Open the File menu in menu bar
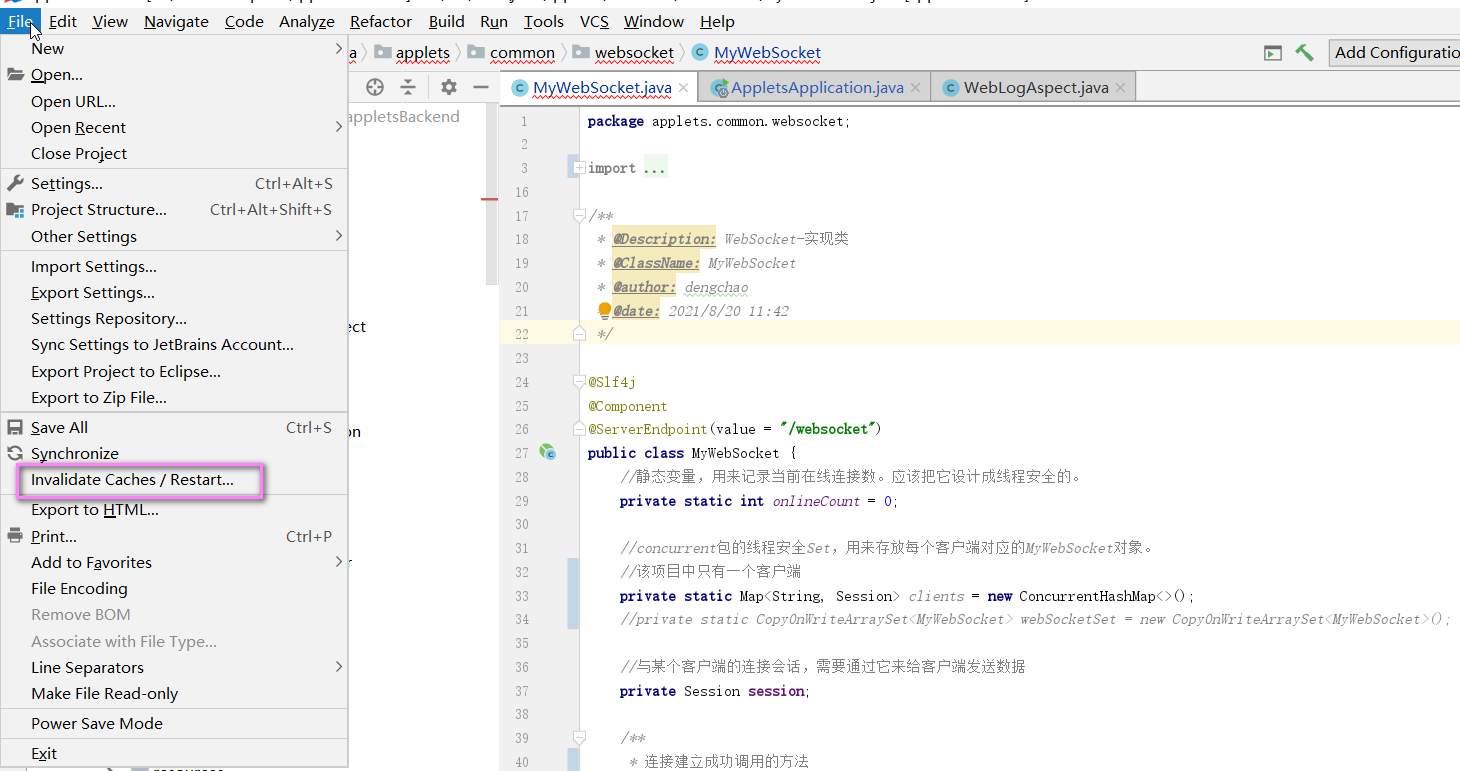The image size is (1460, 771). (21, 21)
